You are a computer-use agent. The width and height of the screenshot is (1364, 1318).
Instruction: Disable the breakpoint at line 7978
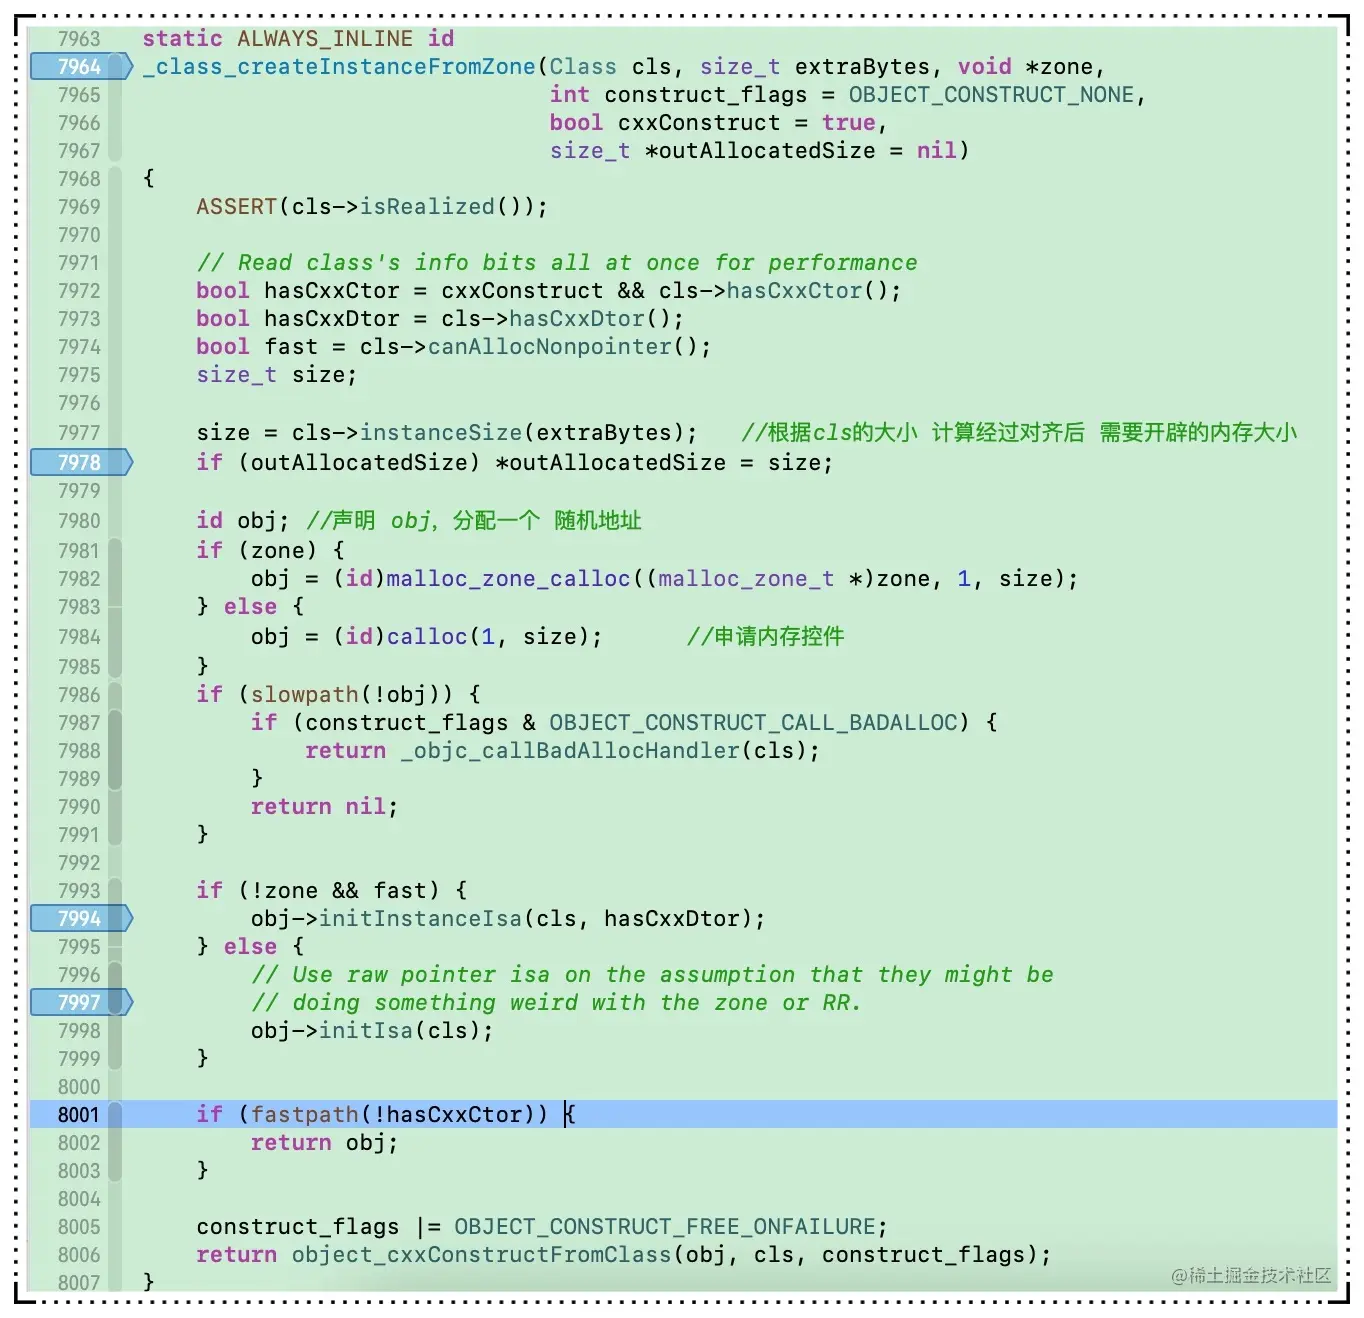point(80,462)
